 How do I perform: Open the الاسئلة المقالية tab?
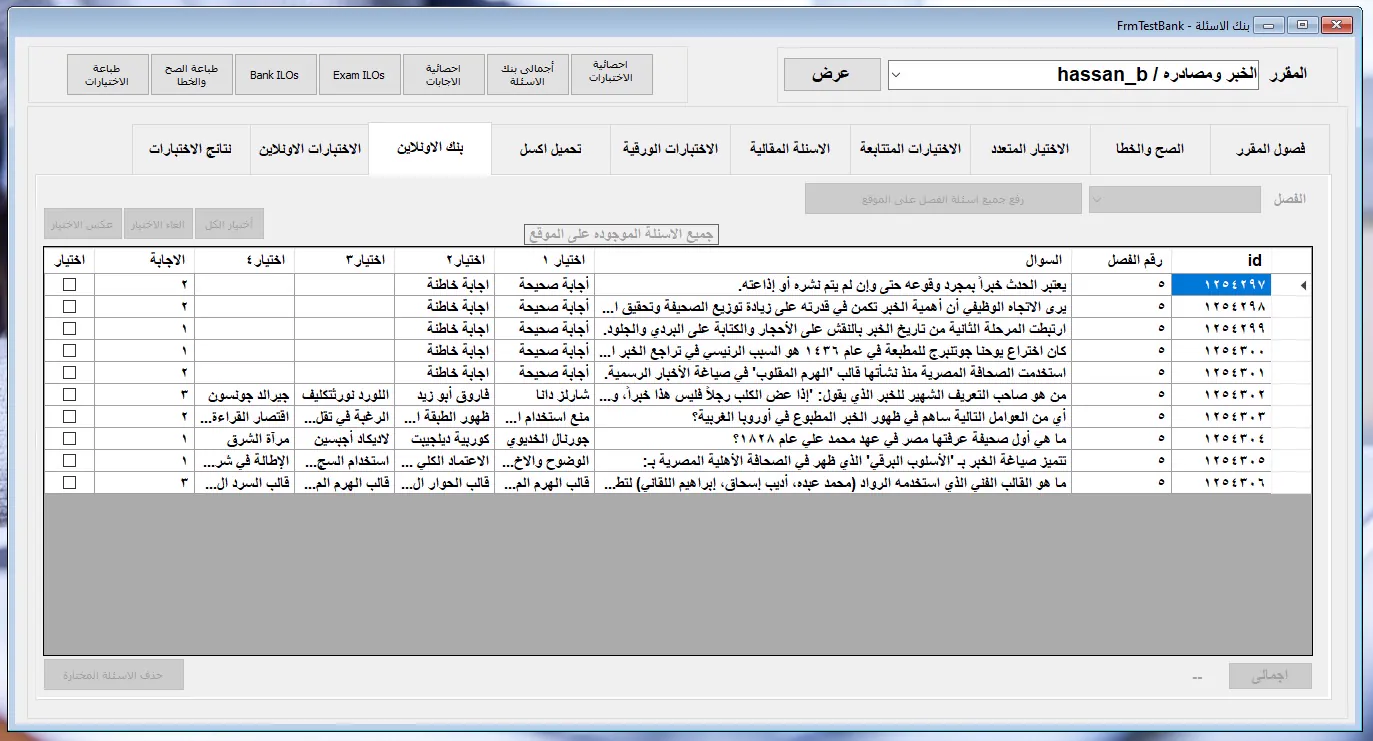[x=790, y=149]
